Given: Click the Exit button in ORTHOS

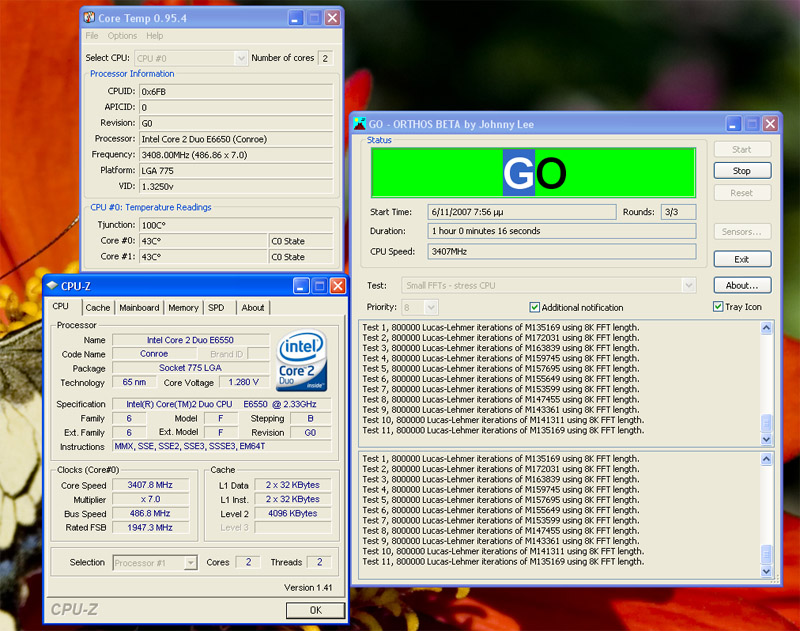Looking at the screenshot, I should coord(742,259).
